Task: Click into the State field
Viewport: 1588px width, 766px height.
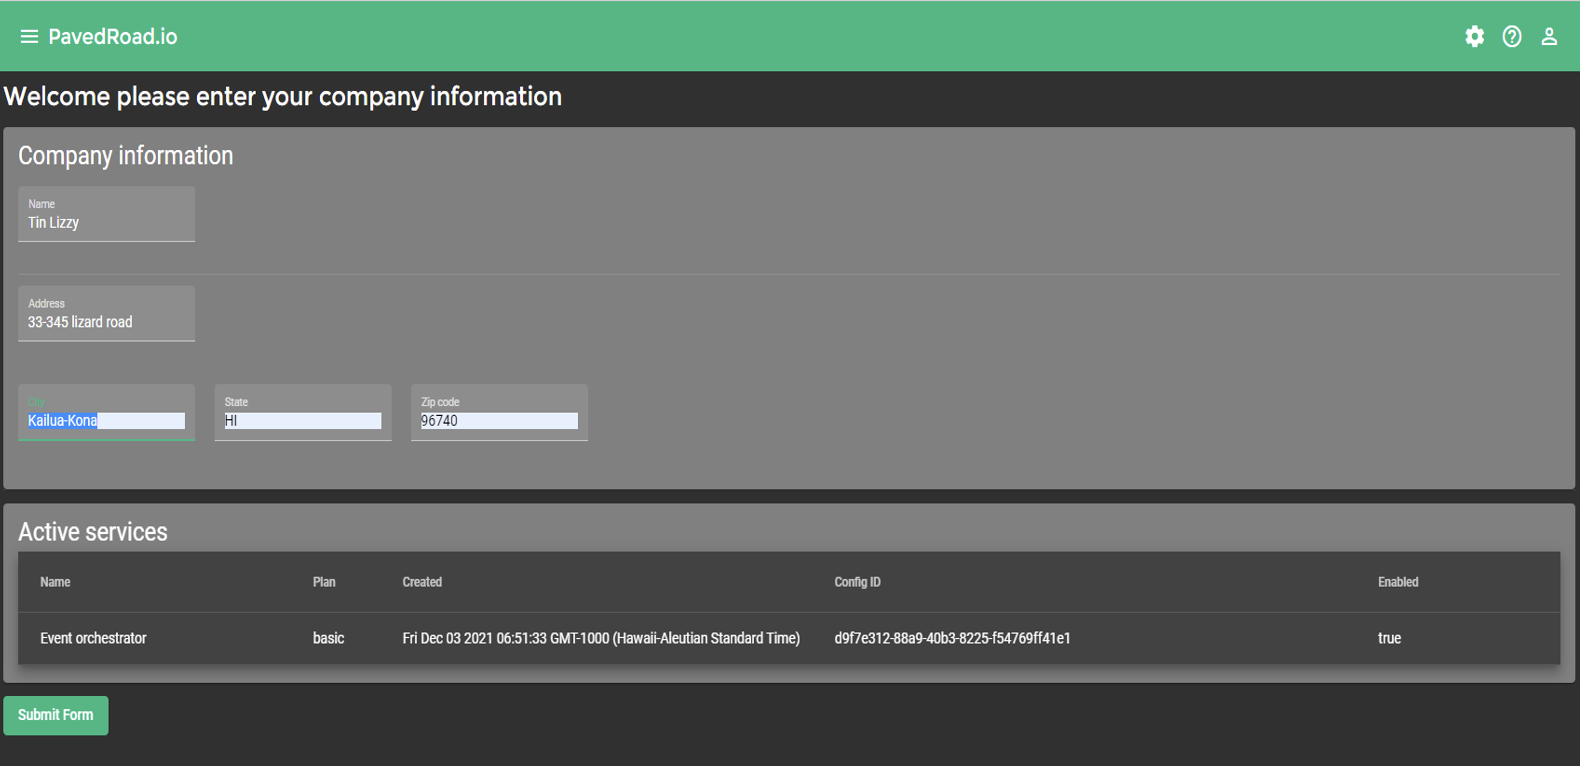Action: [x=304, y=413]
